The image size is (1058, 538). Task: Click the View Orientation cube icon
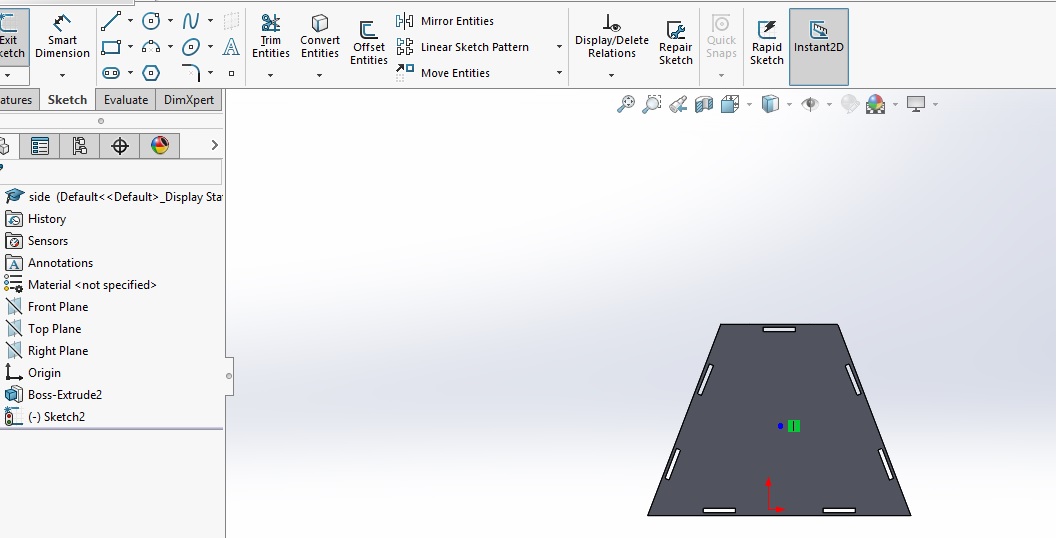730,104
